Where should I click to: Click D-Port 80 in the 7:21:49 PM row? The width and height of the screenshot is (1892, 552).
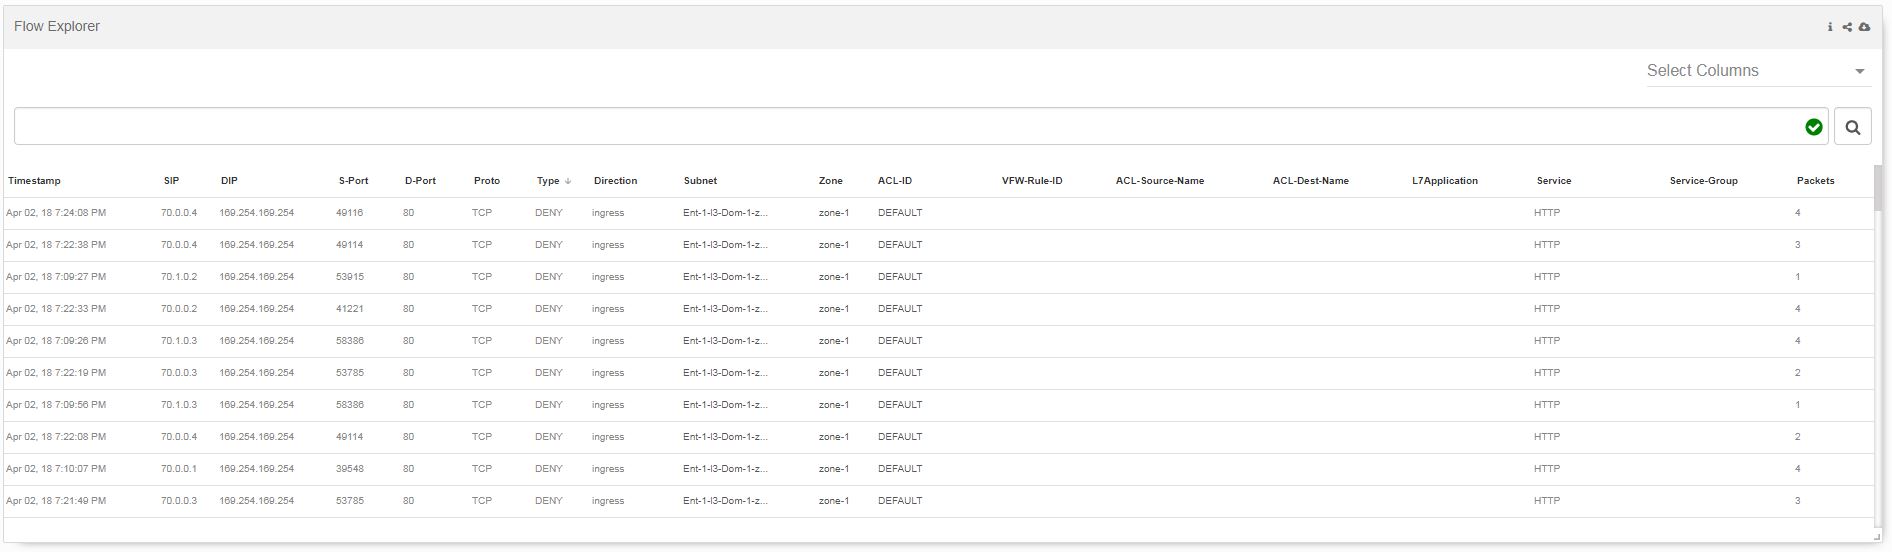[x=408, y=501]
